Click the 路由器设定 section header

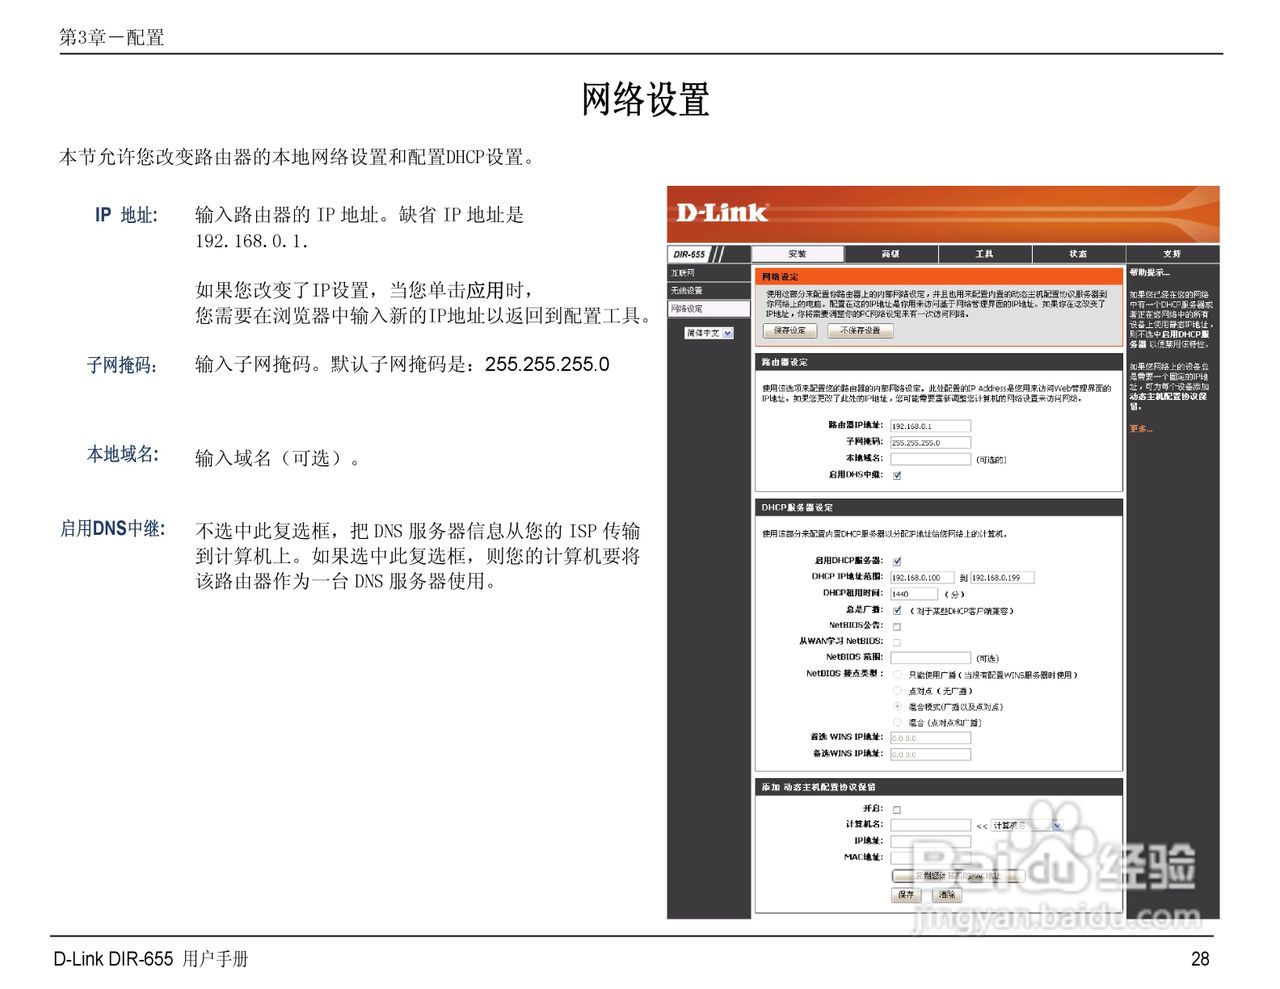938,362
